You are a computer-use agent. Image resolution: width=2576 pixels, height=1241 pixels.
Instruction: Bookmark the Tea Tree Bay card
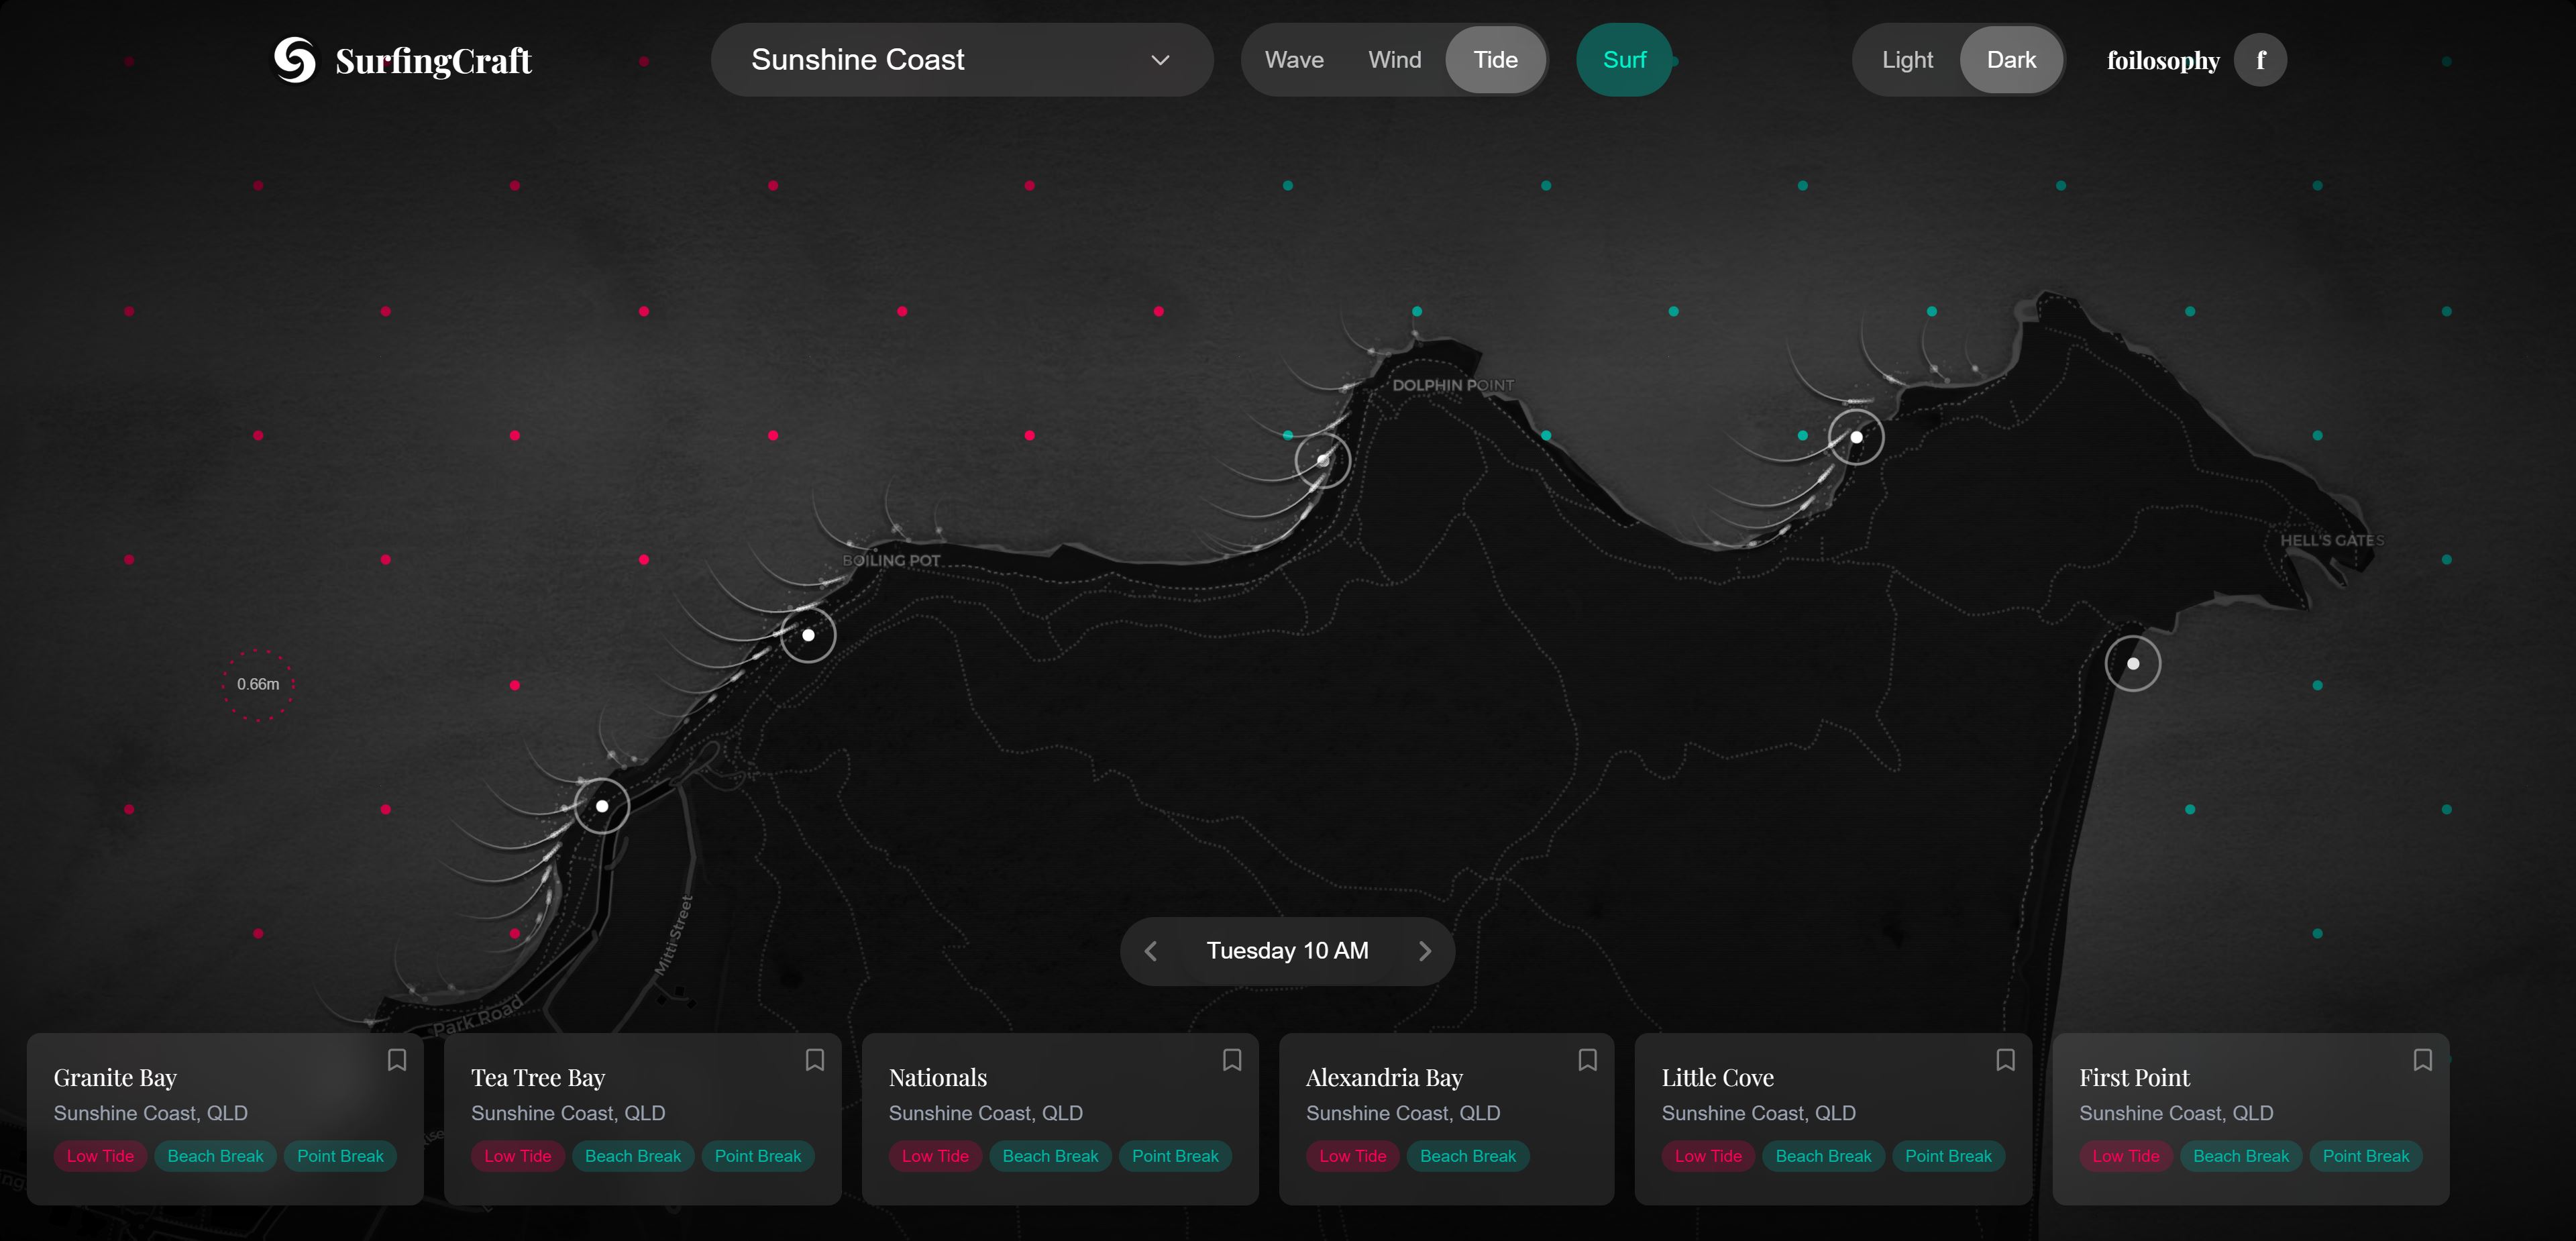click(x=815, y=1060)
